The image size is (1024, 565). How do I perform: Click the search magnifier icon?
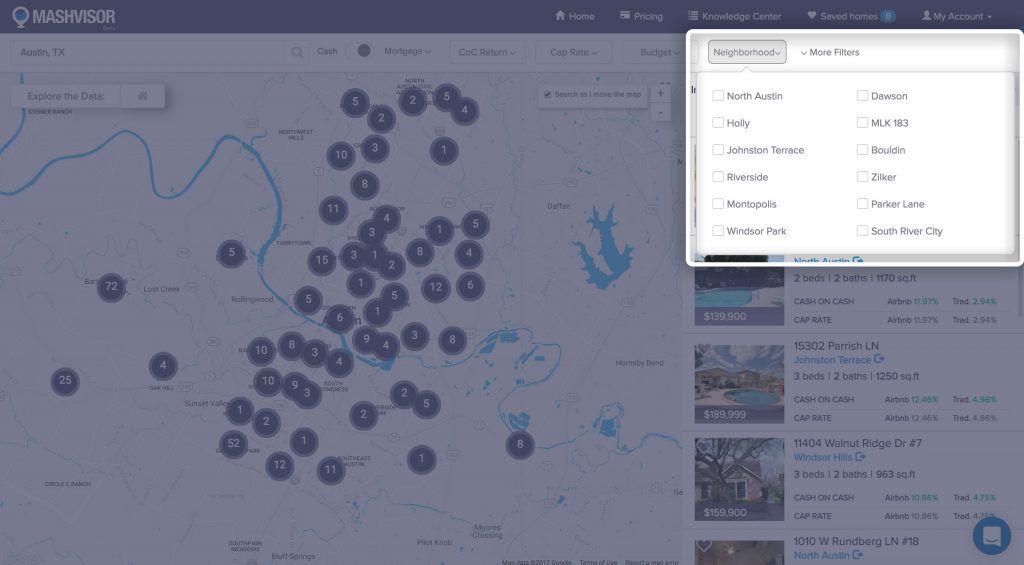click(x=297, y=52)
